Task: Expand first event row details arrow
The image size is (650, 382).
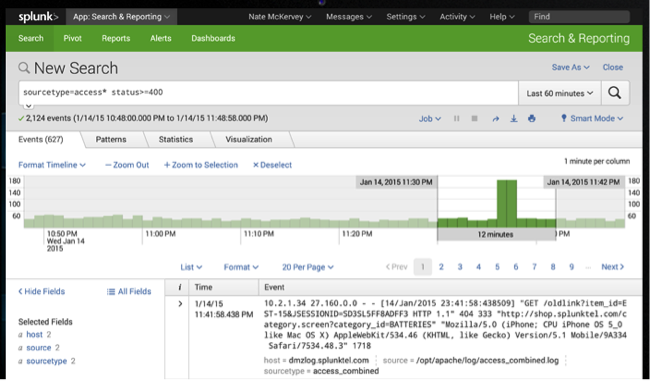Action: click(x=180, y=304)
